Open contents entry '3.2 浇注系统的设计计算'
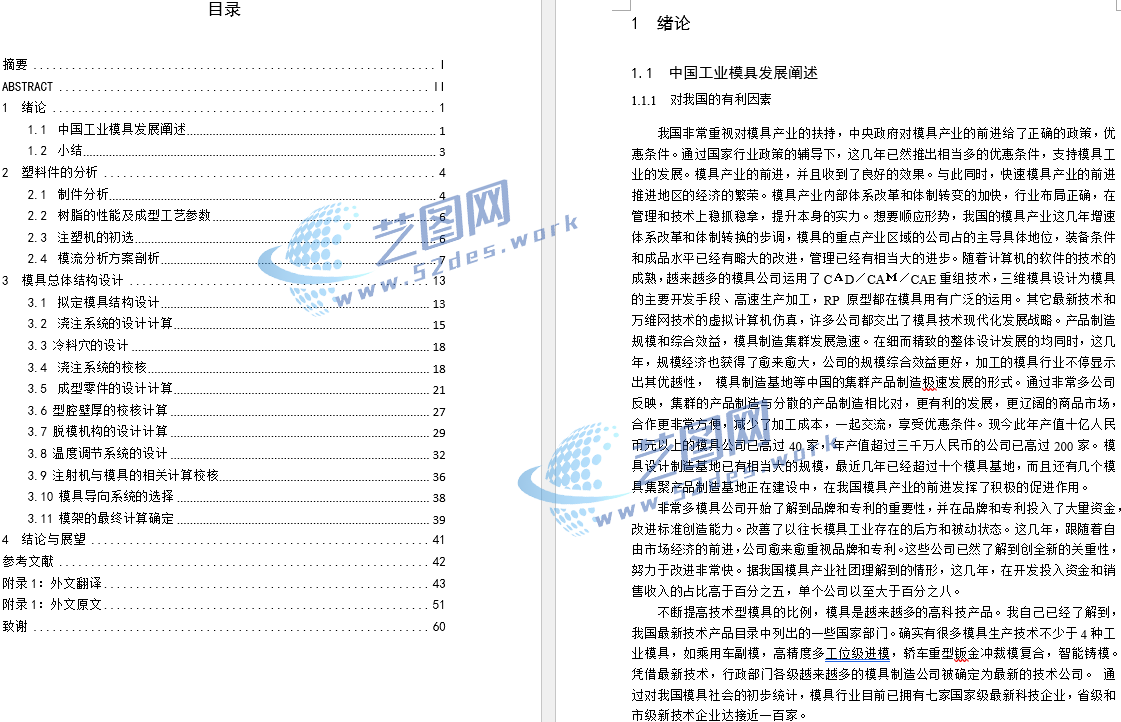The image size is (1121, 722). tap(237, 324)
